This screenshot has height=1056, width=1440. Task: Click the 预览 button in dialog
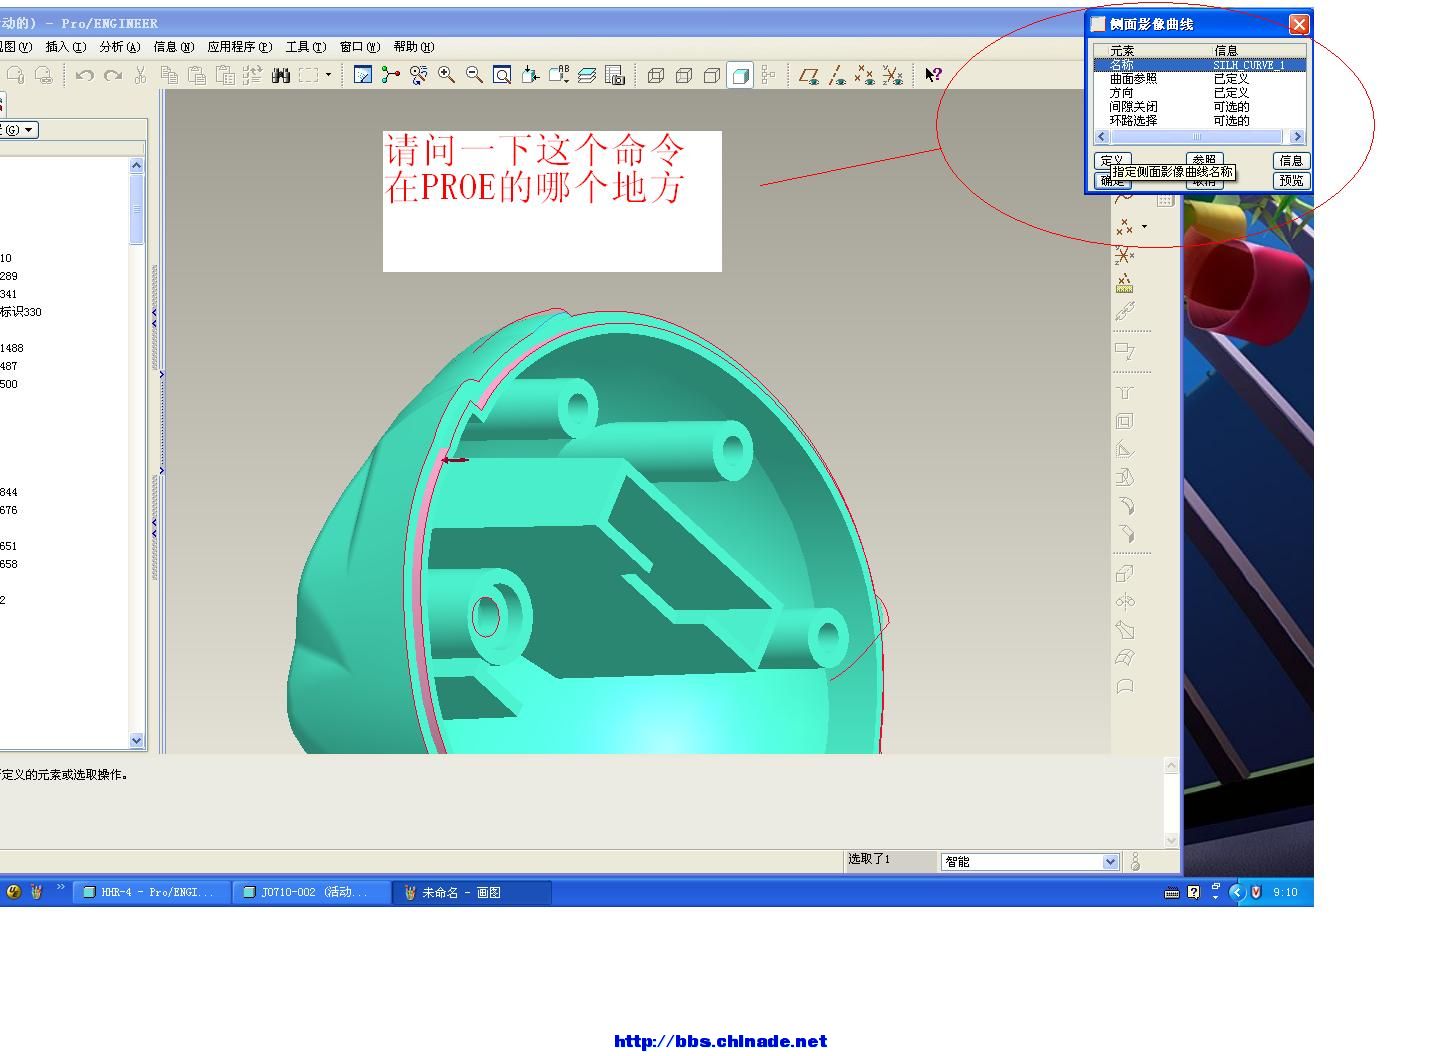[1291, 181]
